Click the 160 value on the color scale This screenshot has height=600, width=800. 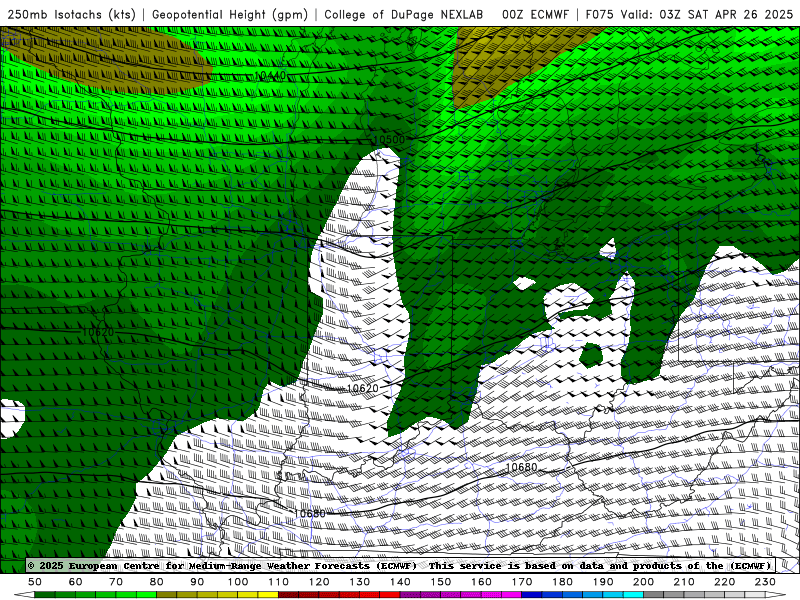[481, 582]
